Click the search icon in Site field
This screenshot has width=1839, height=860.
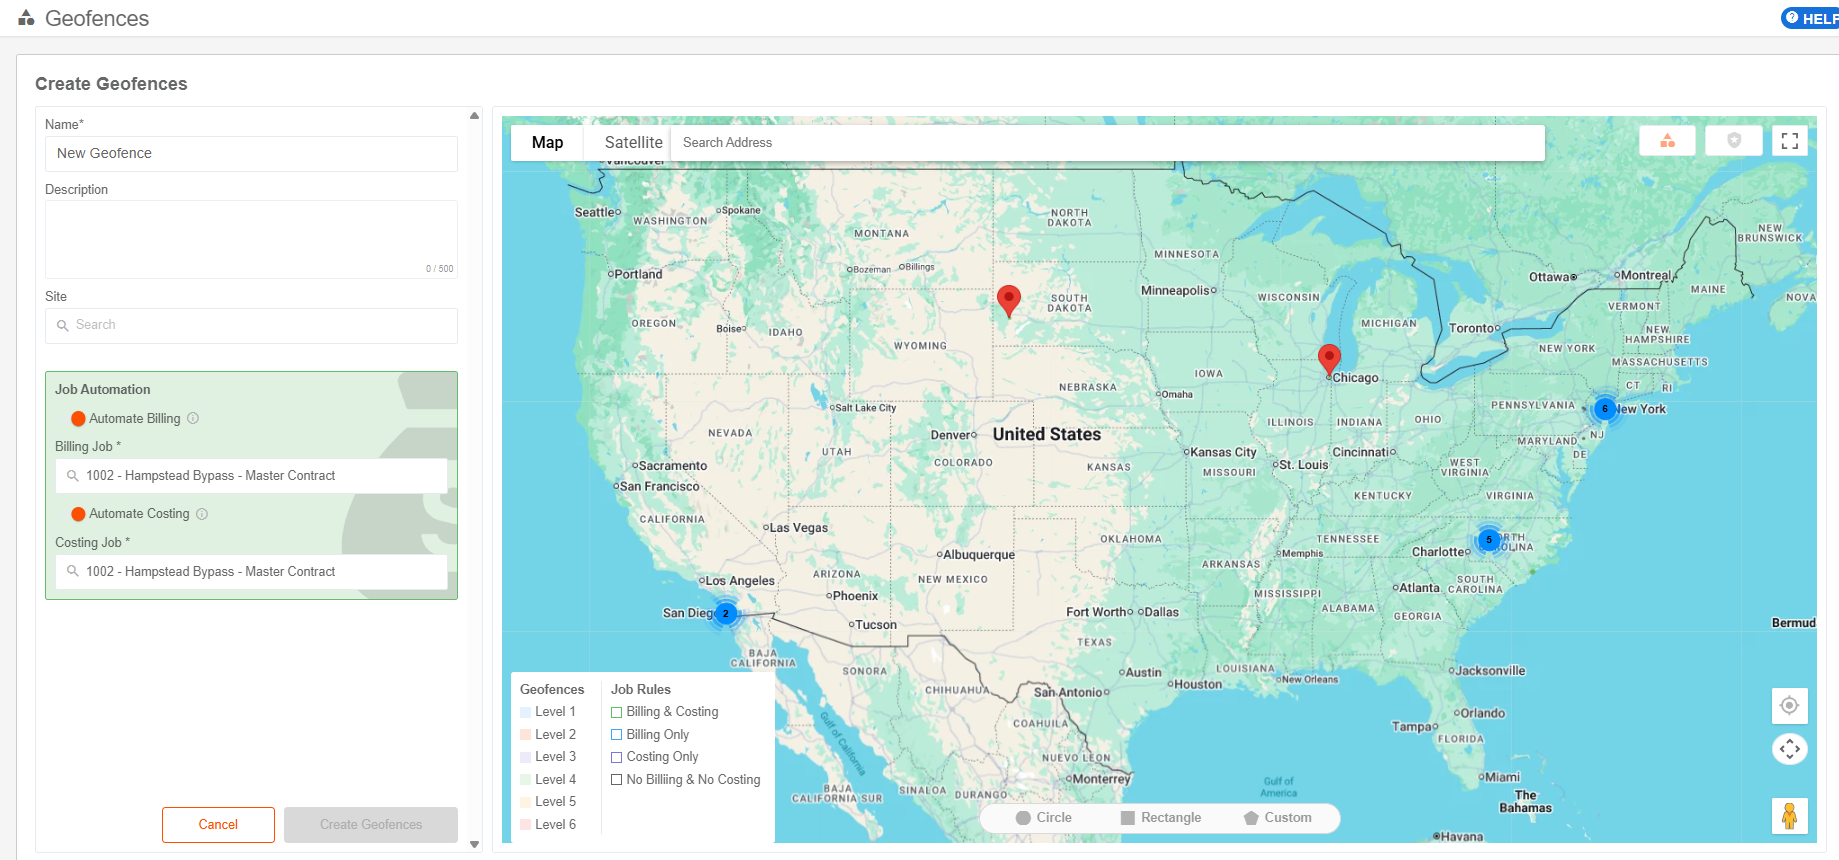[x=63, y=325]
